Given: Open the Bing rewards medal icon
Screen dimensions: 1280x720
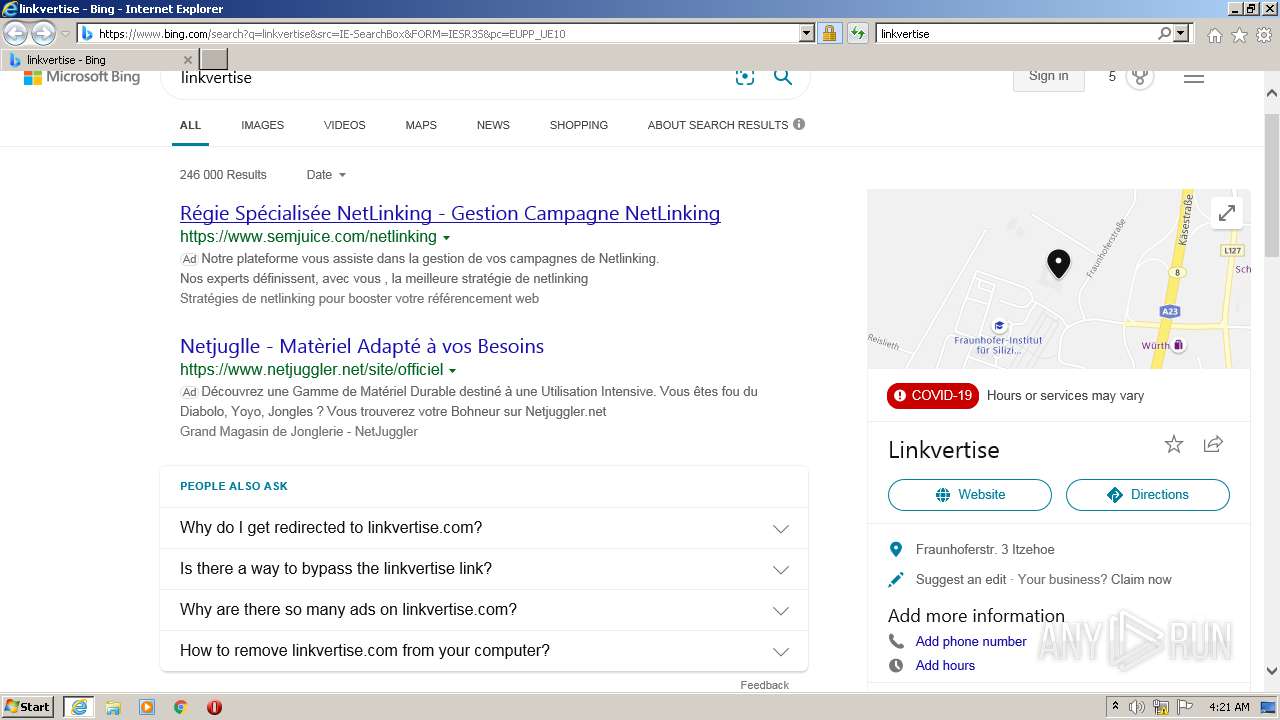Looking at the screenshot, I should pyautogui.click(x=1140, y=77).
